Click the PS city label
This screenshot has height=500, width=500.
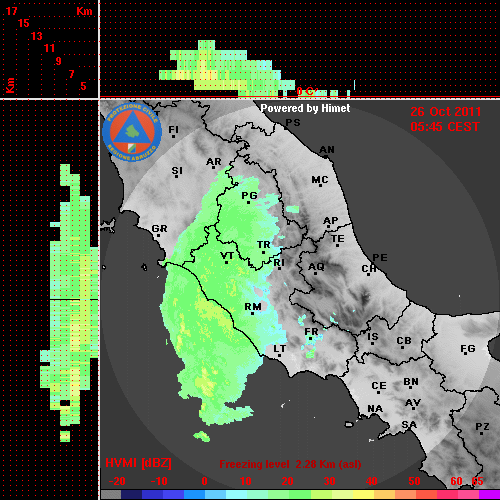293,123
